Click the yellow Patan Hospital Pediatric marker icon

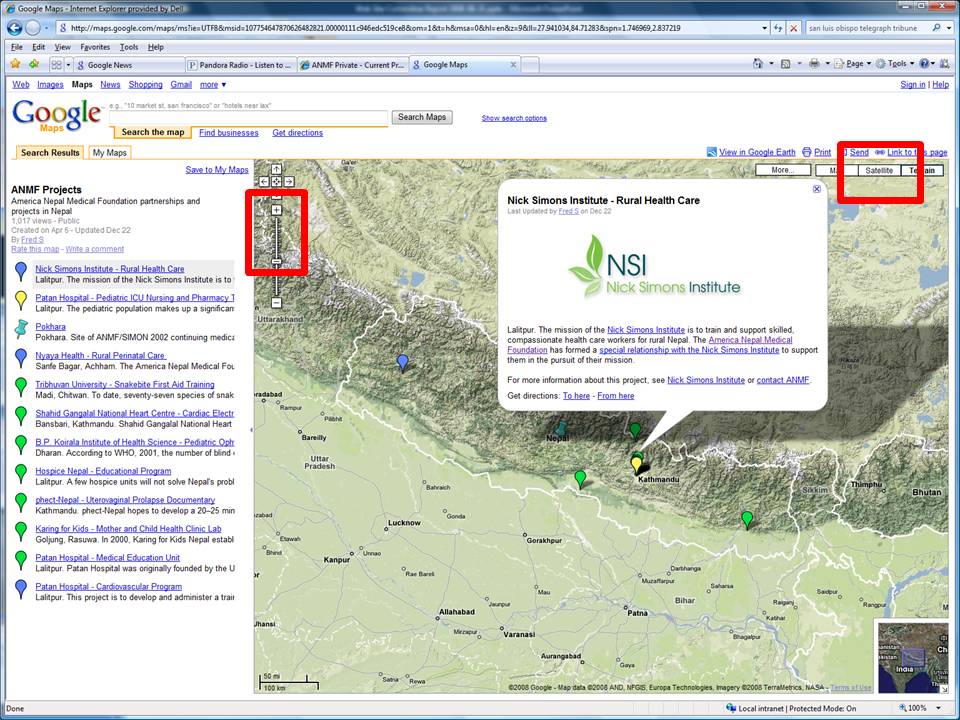point(21,299)
